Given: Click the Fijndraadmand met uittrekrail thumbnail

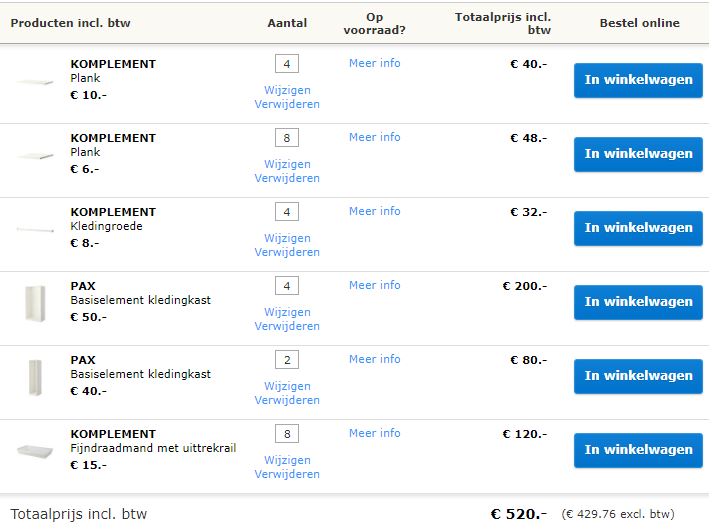Looking at the screenshot, I should pos(34,451).
